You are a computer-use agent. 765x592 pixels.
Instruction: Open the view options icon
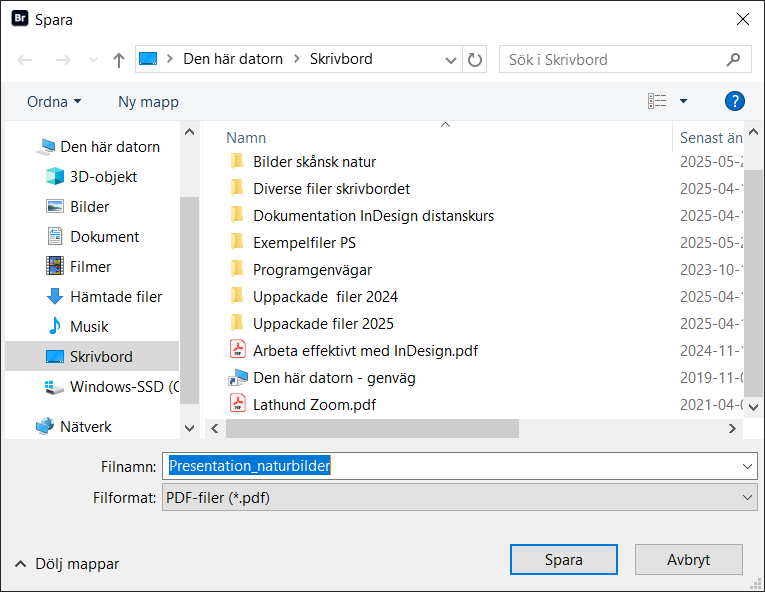coord(657,101)
